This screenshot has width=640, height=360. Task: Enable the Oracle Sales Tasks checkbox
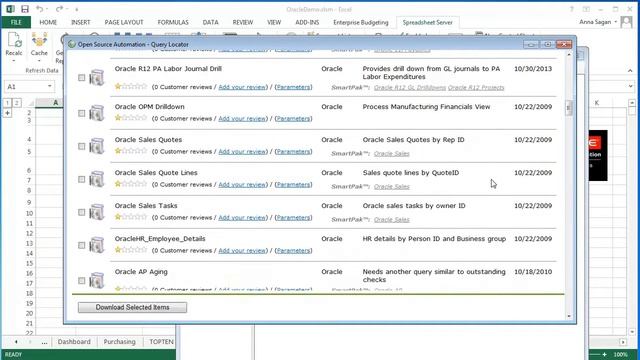coord(82,212)
